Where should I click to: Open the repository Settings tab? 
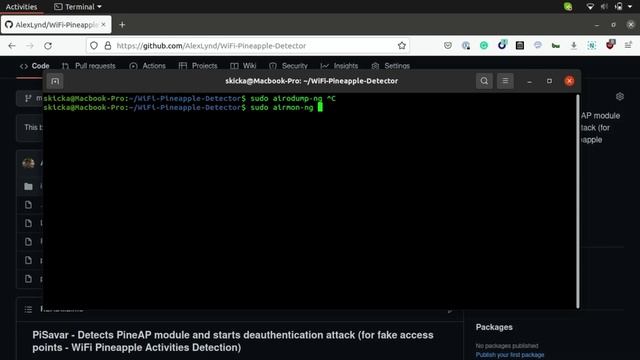(391, 66)
